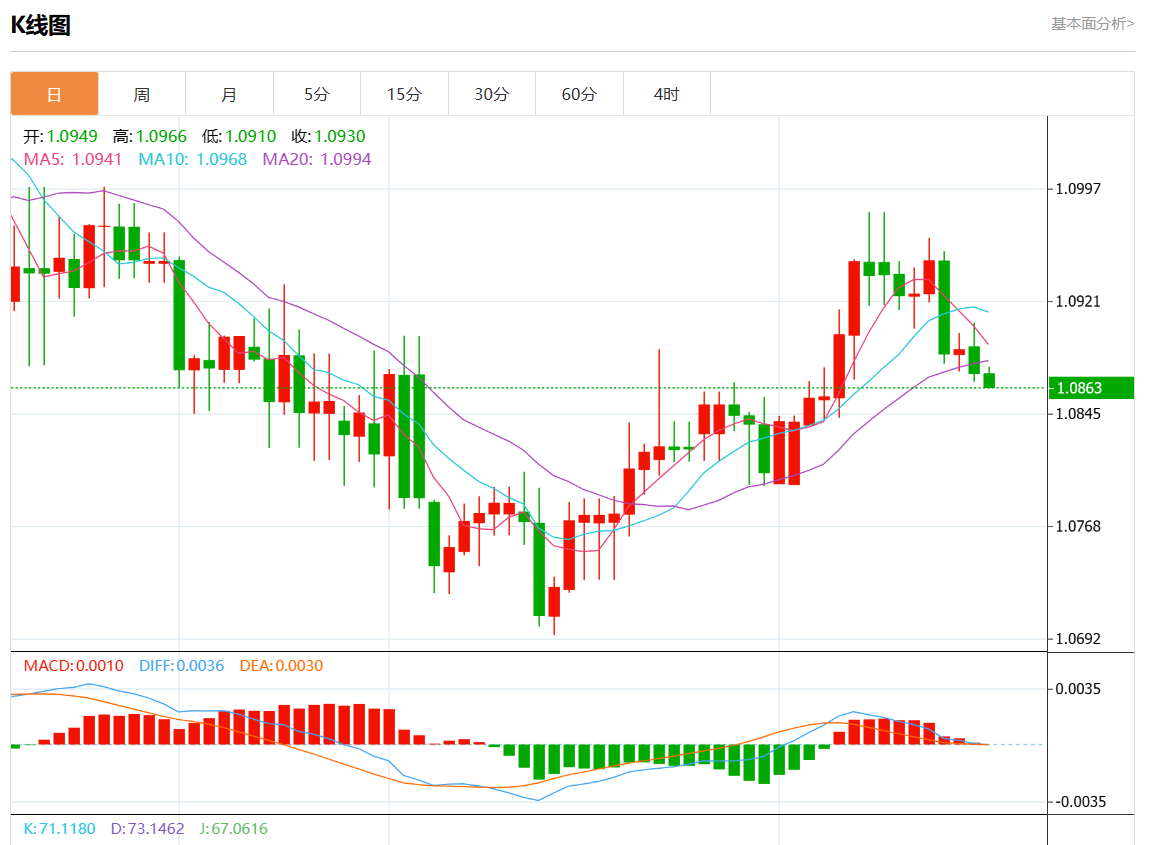Switch to the 周 weekly tab
1155x845 pixels.
click(x=142, y=94)
